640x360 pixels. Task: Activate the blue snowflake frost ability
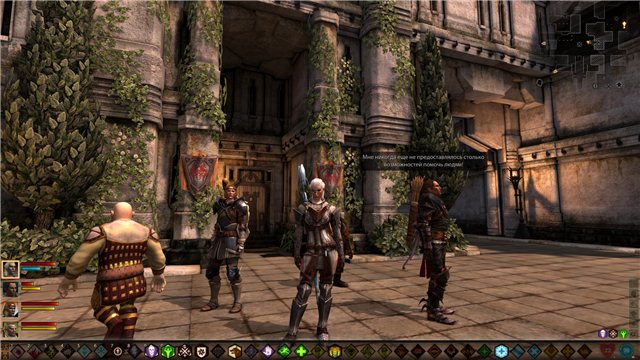[x=501, y=351]
